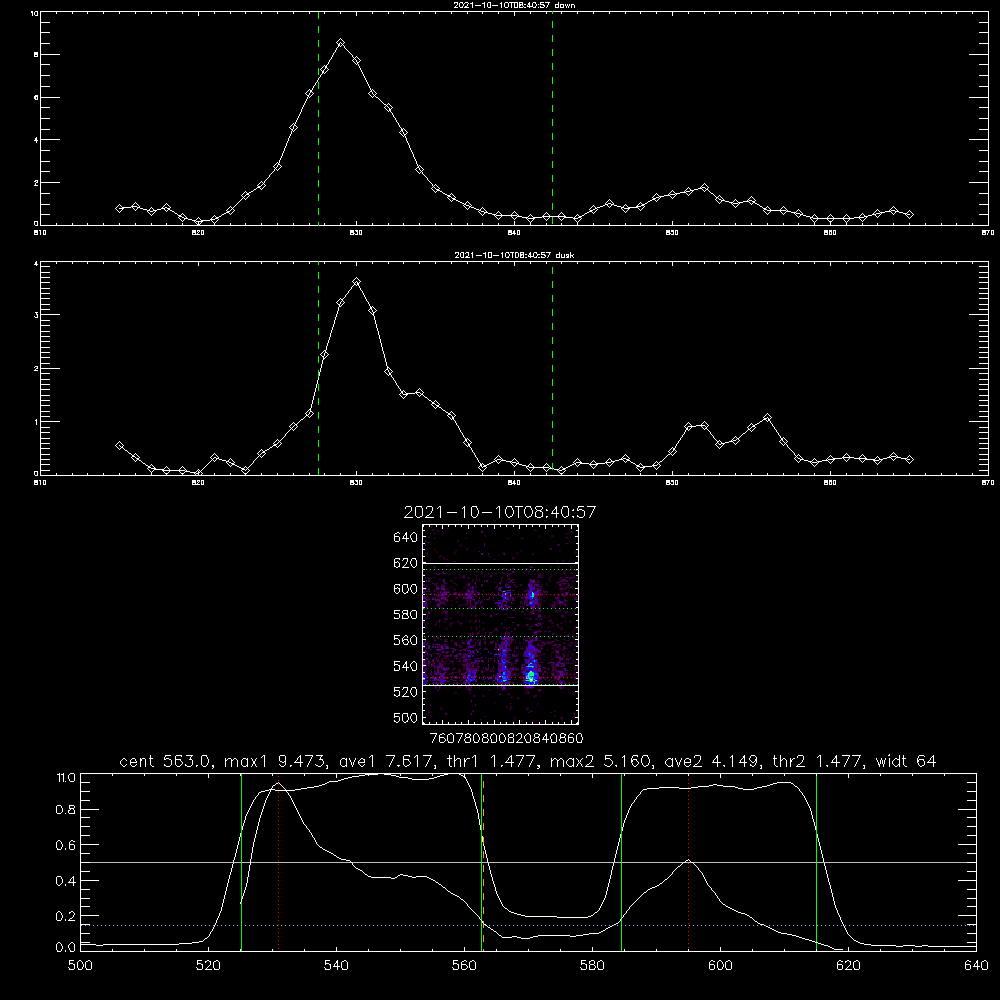
Task: Click the first diamond data point of the dawn curve
Action: pos(119,209)
